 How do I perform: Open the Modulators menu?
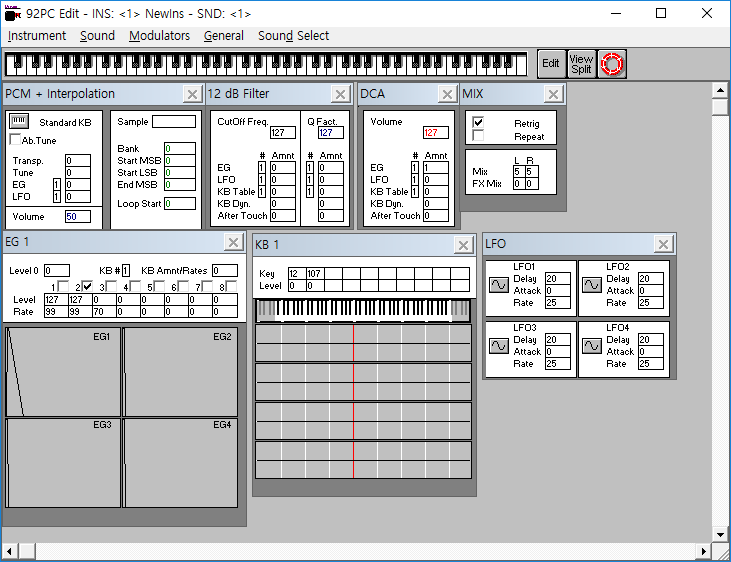point(159,36)
